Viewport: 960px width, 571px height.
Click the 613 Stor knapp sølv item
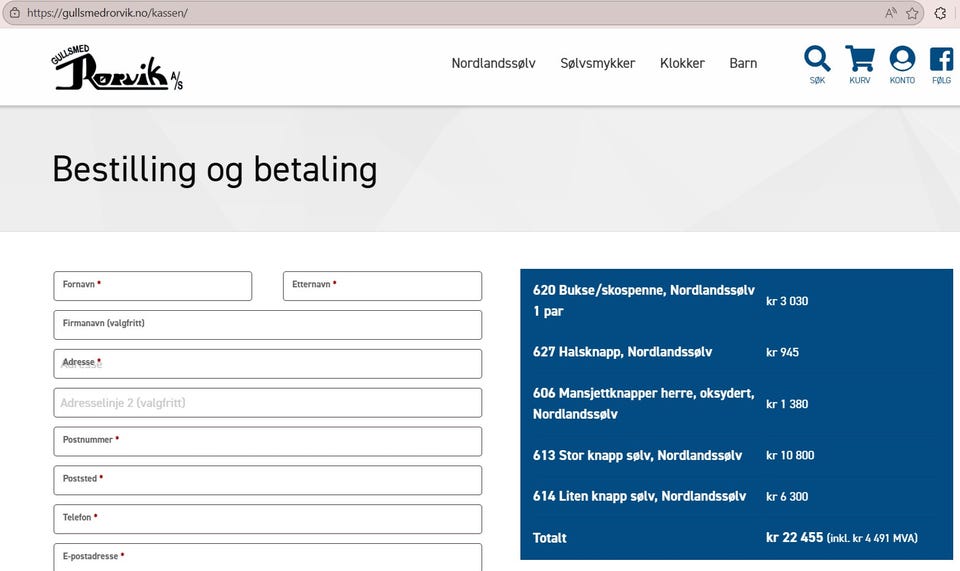coord(637,455)
